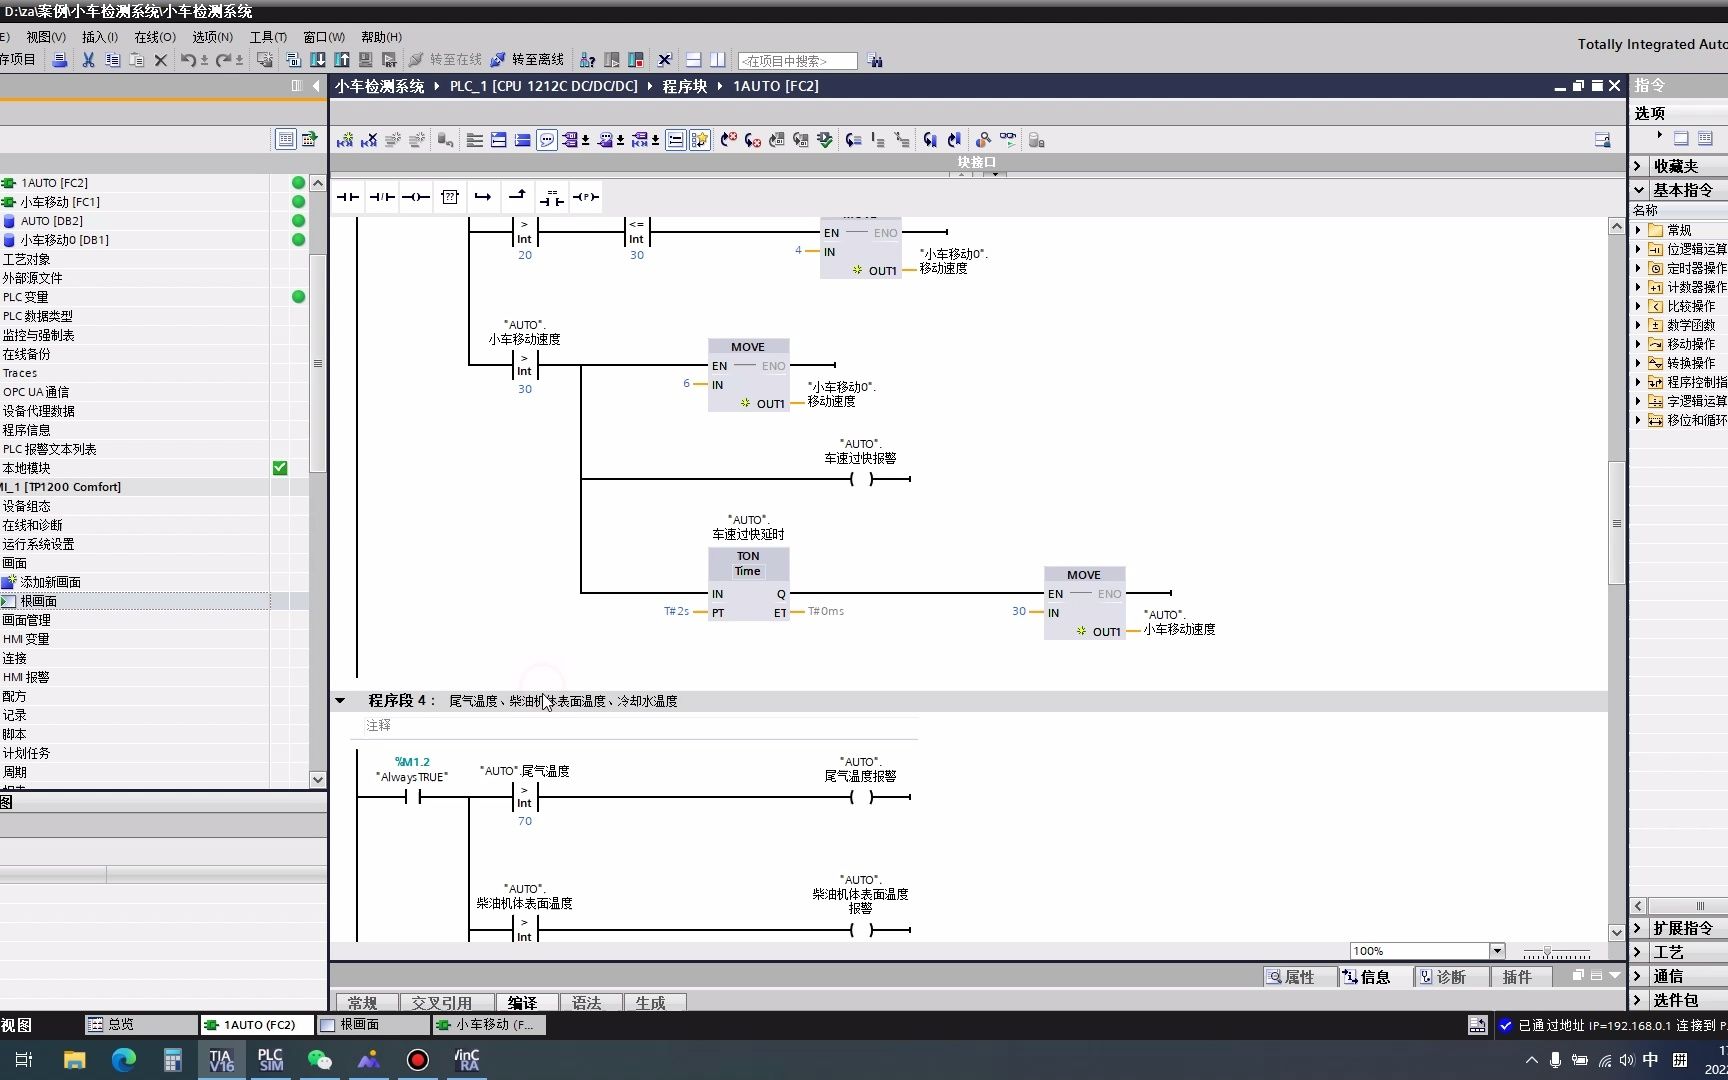Click the save project printer-like icon
The height and width of the screenshot is (1080, 1728).
click(60, 60)
